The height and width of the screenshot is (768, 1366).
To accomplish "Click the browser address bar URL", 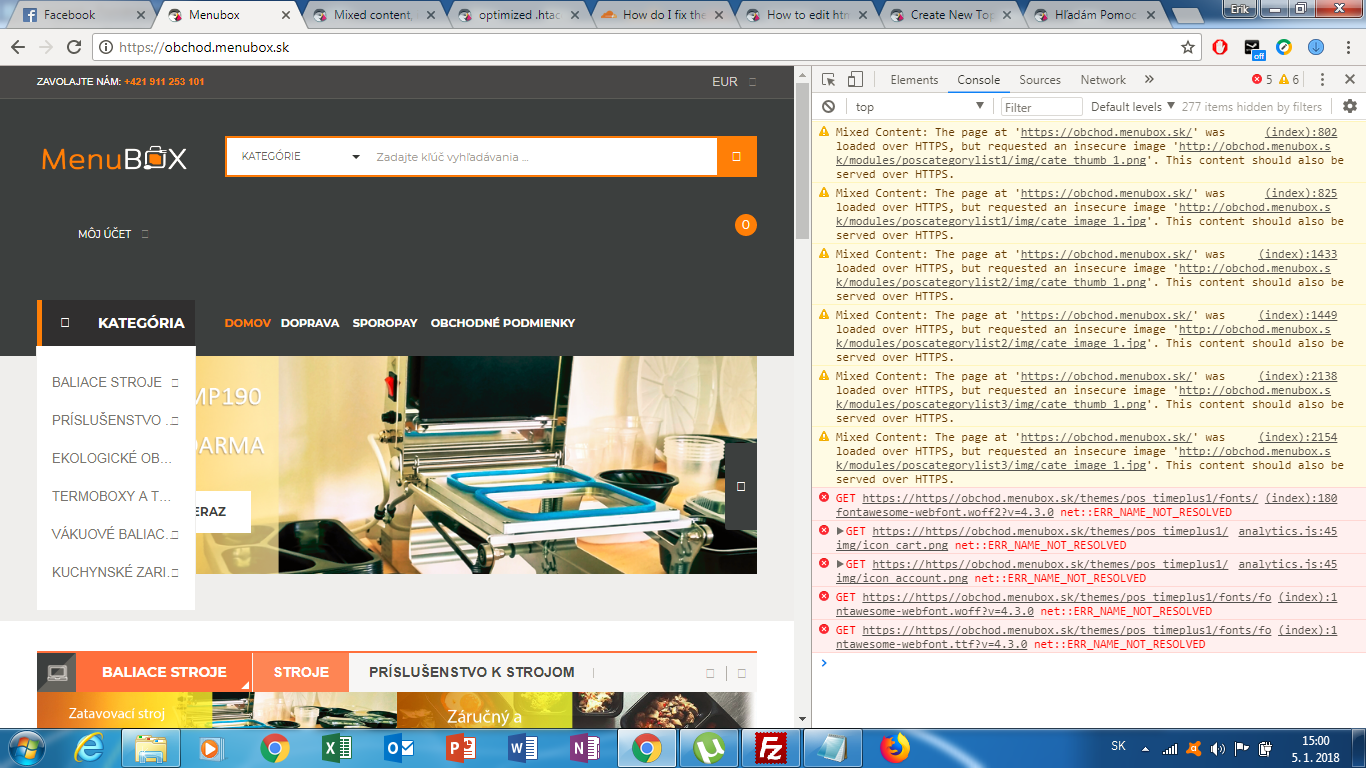I will tap(204, 47).
